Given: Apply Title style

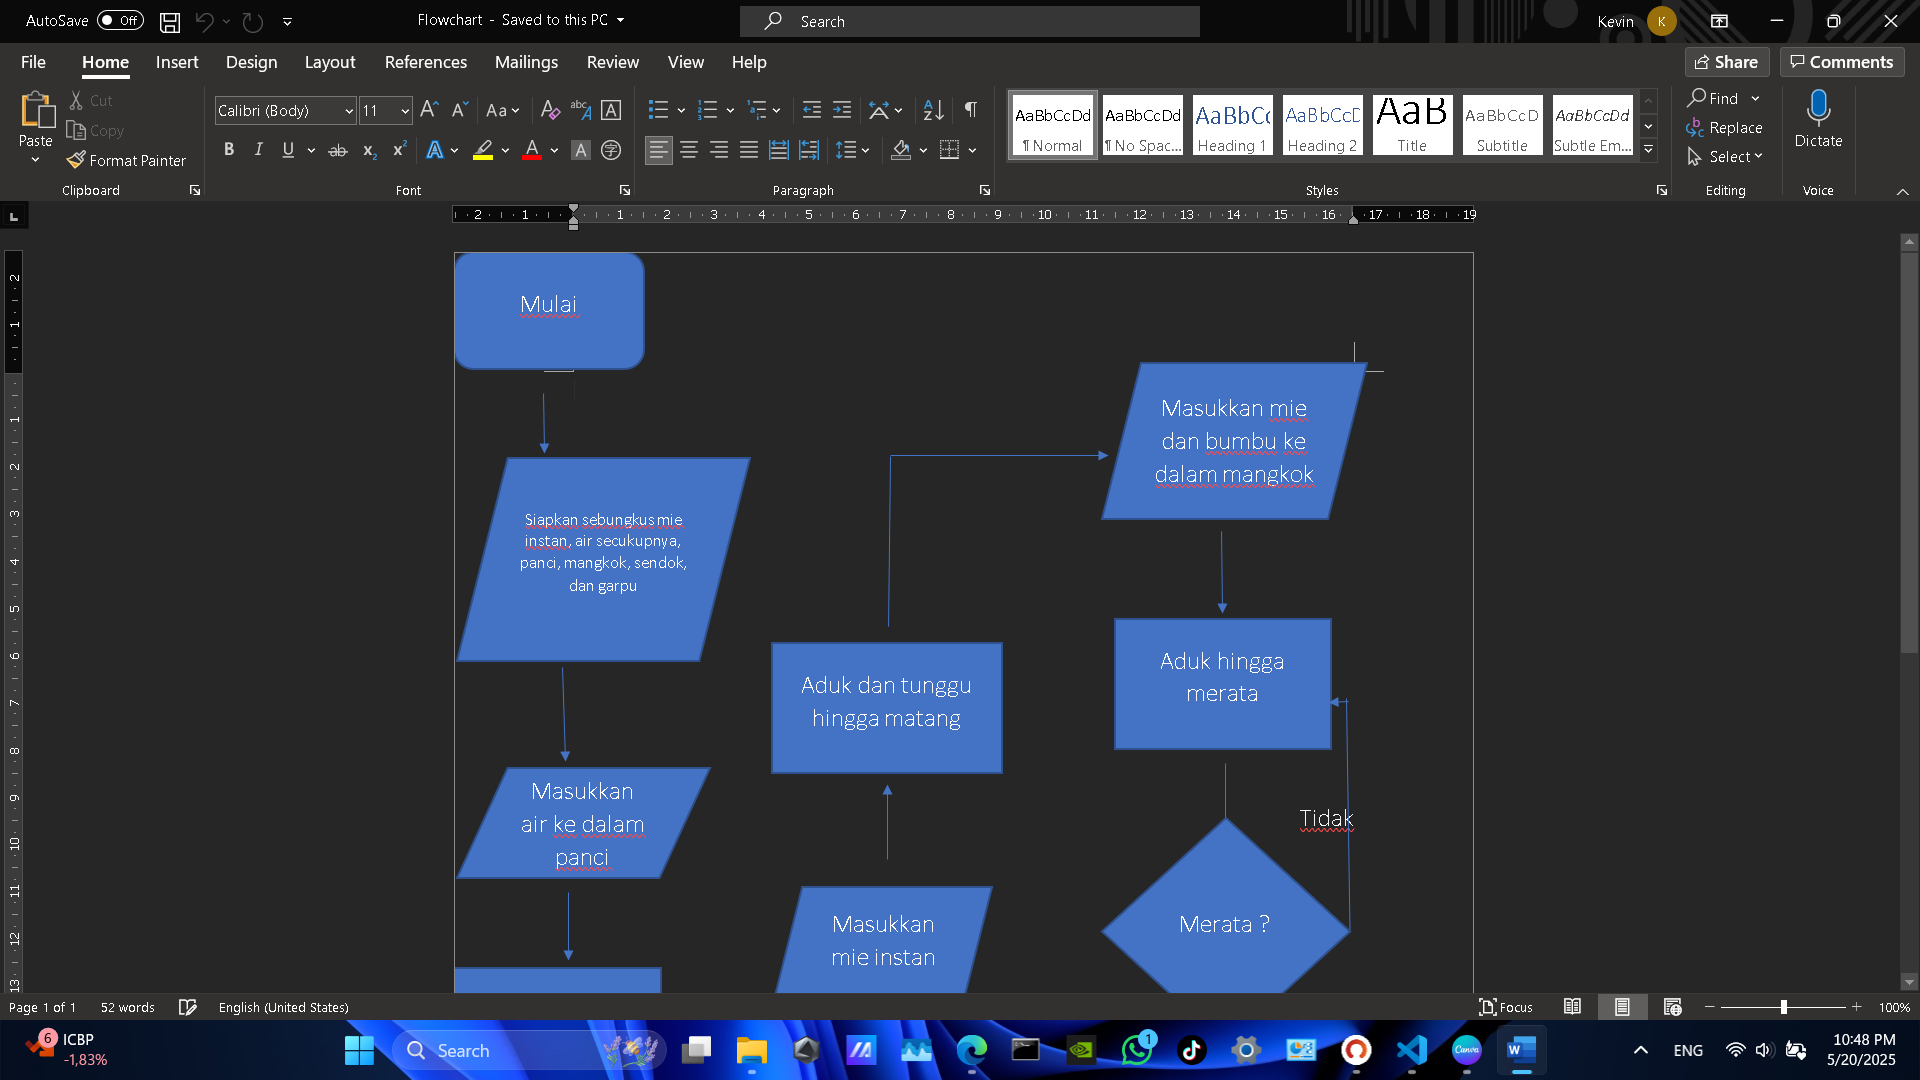Looking at the screenshot, I should [x=1412, y=125].
